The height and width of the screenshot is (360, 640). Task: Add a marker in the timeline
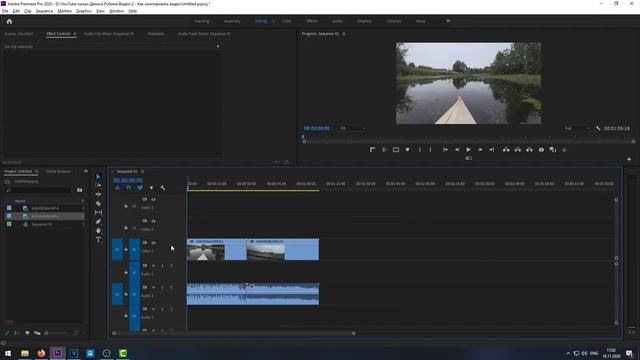[151, 188]
